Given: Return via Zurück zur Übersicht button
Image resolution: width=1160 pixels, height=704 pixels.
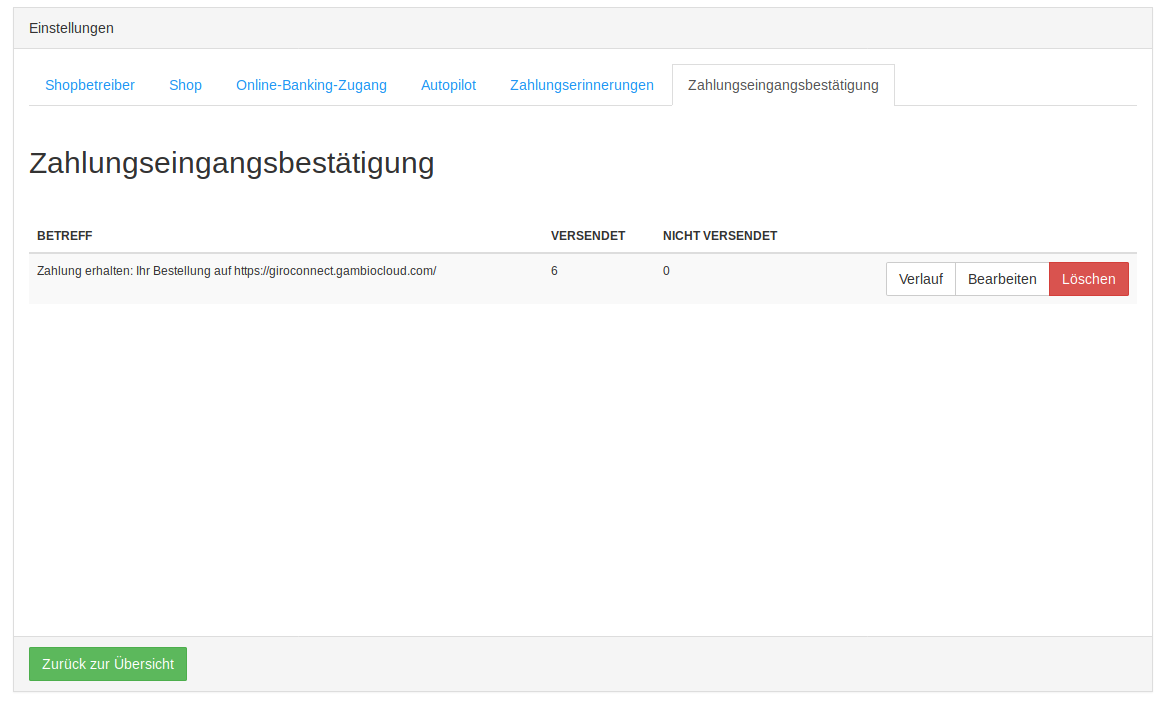Looking at the screenshot, I should [x=108, y=664].
